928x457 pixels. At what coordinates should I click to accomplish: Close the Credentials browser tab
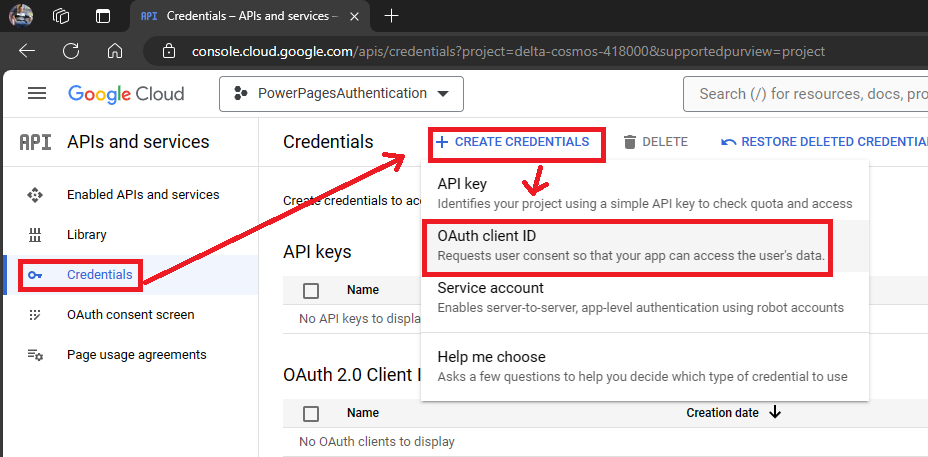click(354, 16)
